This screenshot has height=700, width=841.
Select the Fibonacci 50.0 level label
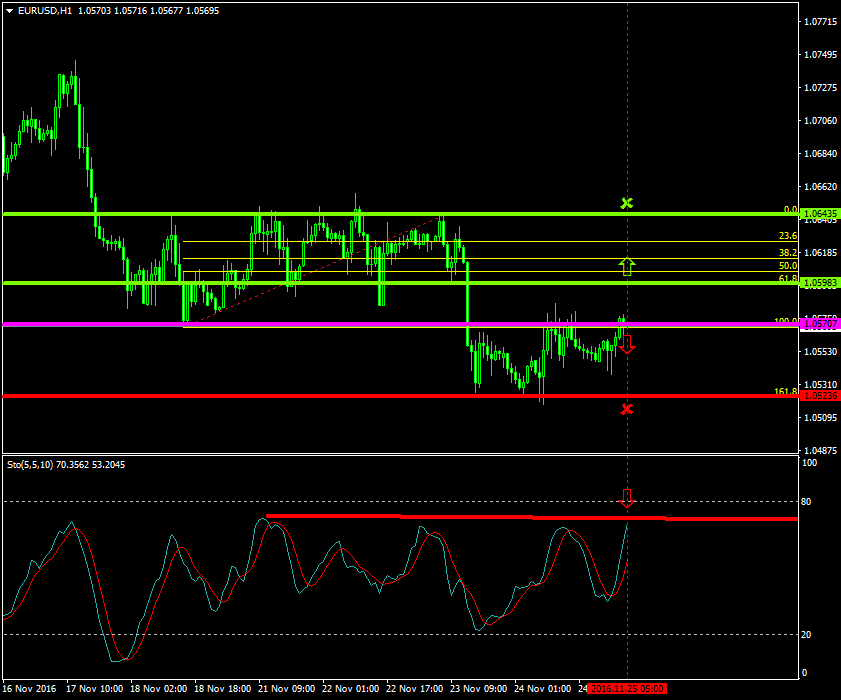(x=787, y=266)
